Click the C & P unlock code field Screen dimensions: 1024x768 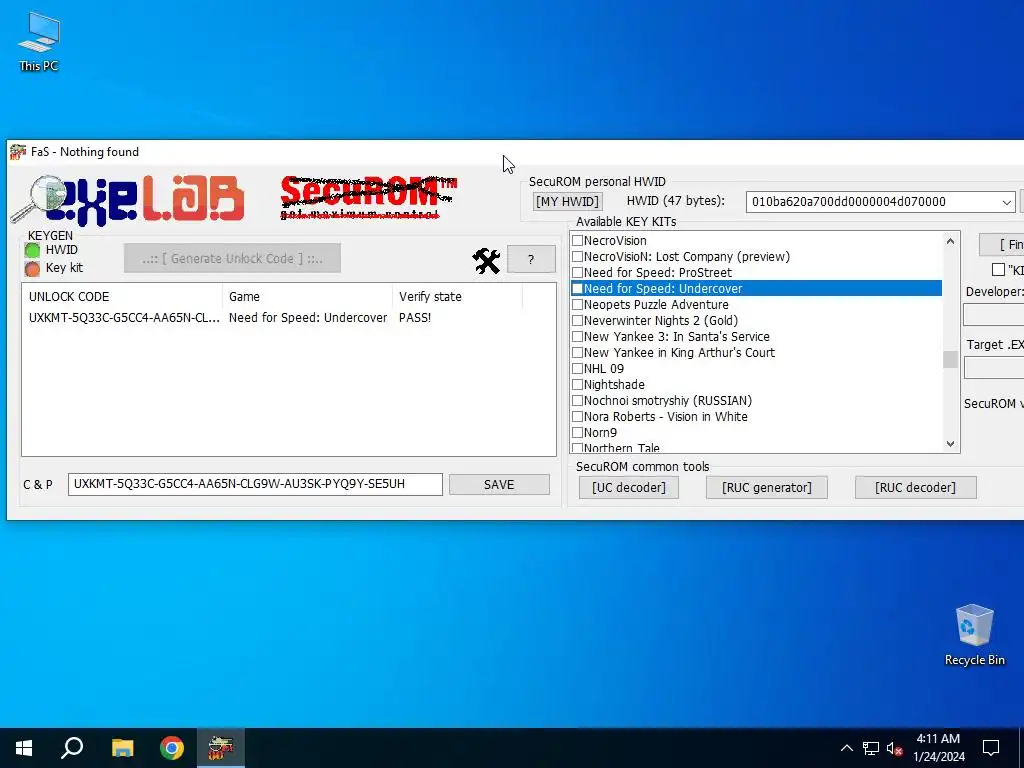pyautogui.click(x=255, y=485)
